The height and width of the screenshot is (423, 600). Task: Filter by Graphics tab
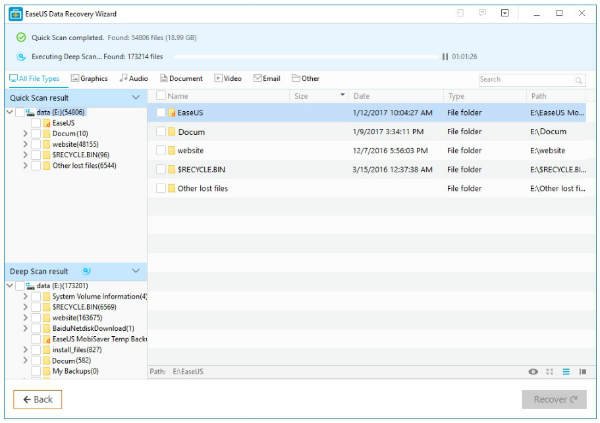click(x=89, y=78)
